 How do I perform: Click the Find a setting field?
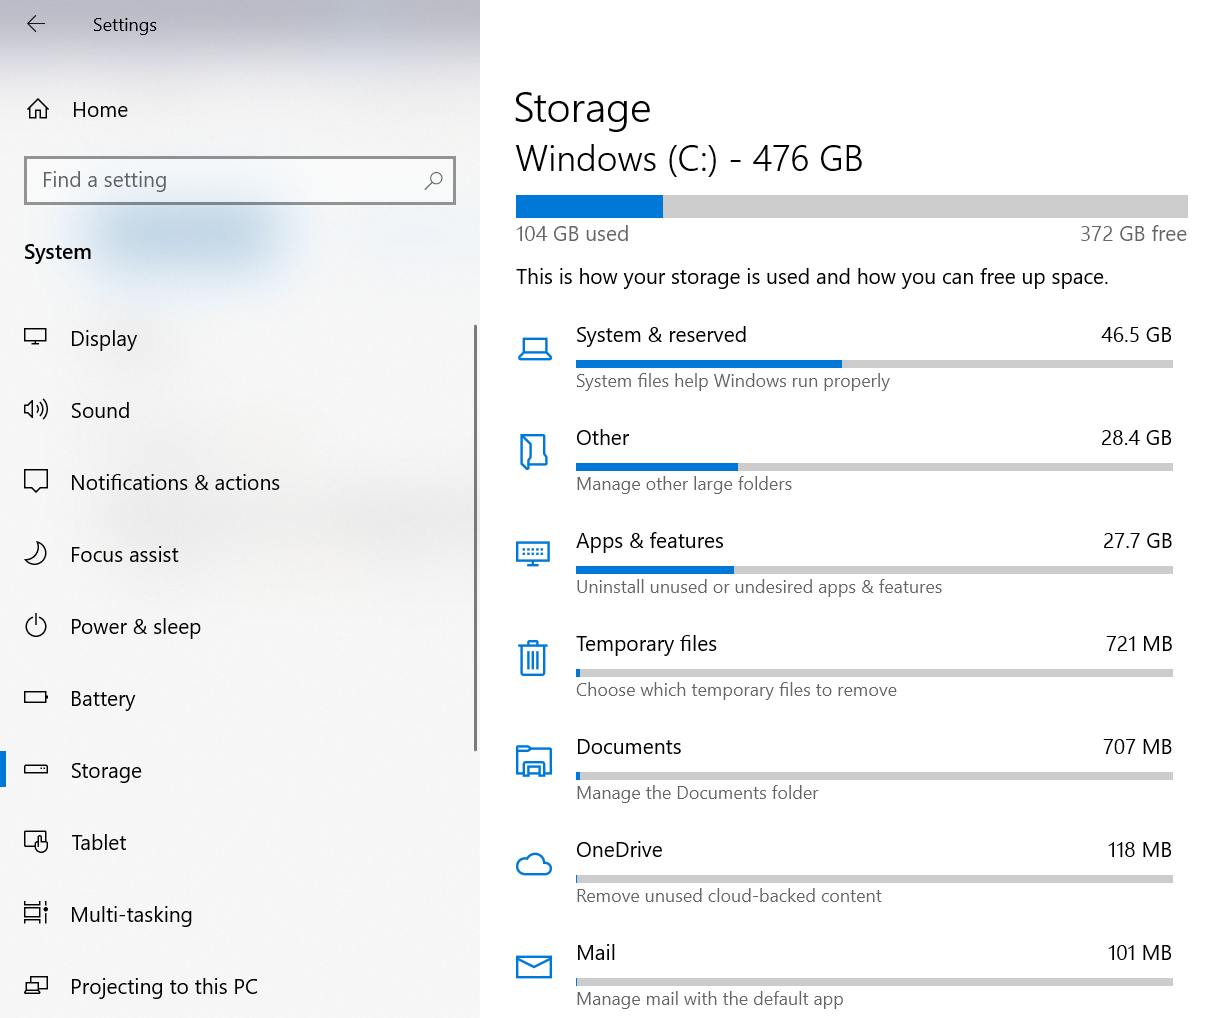click(x=240, y=180)
